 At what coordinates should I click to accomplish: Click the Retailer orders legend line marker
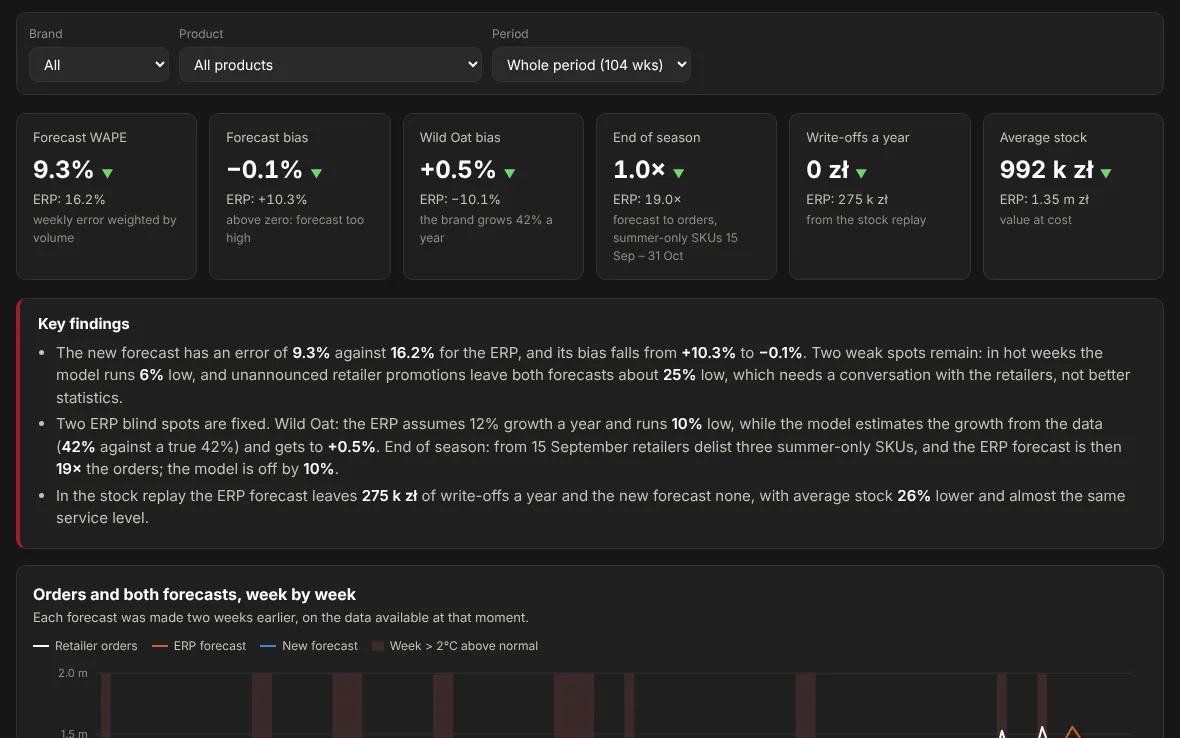pos(41,645)
